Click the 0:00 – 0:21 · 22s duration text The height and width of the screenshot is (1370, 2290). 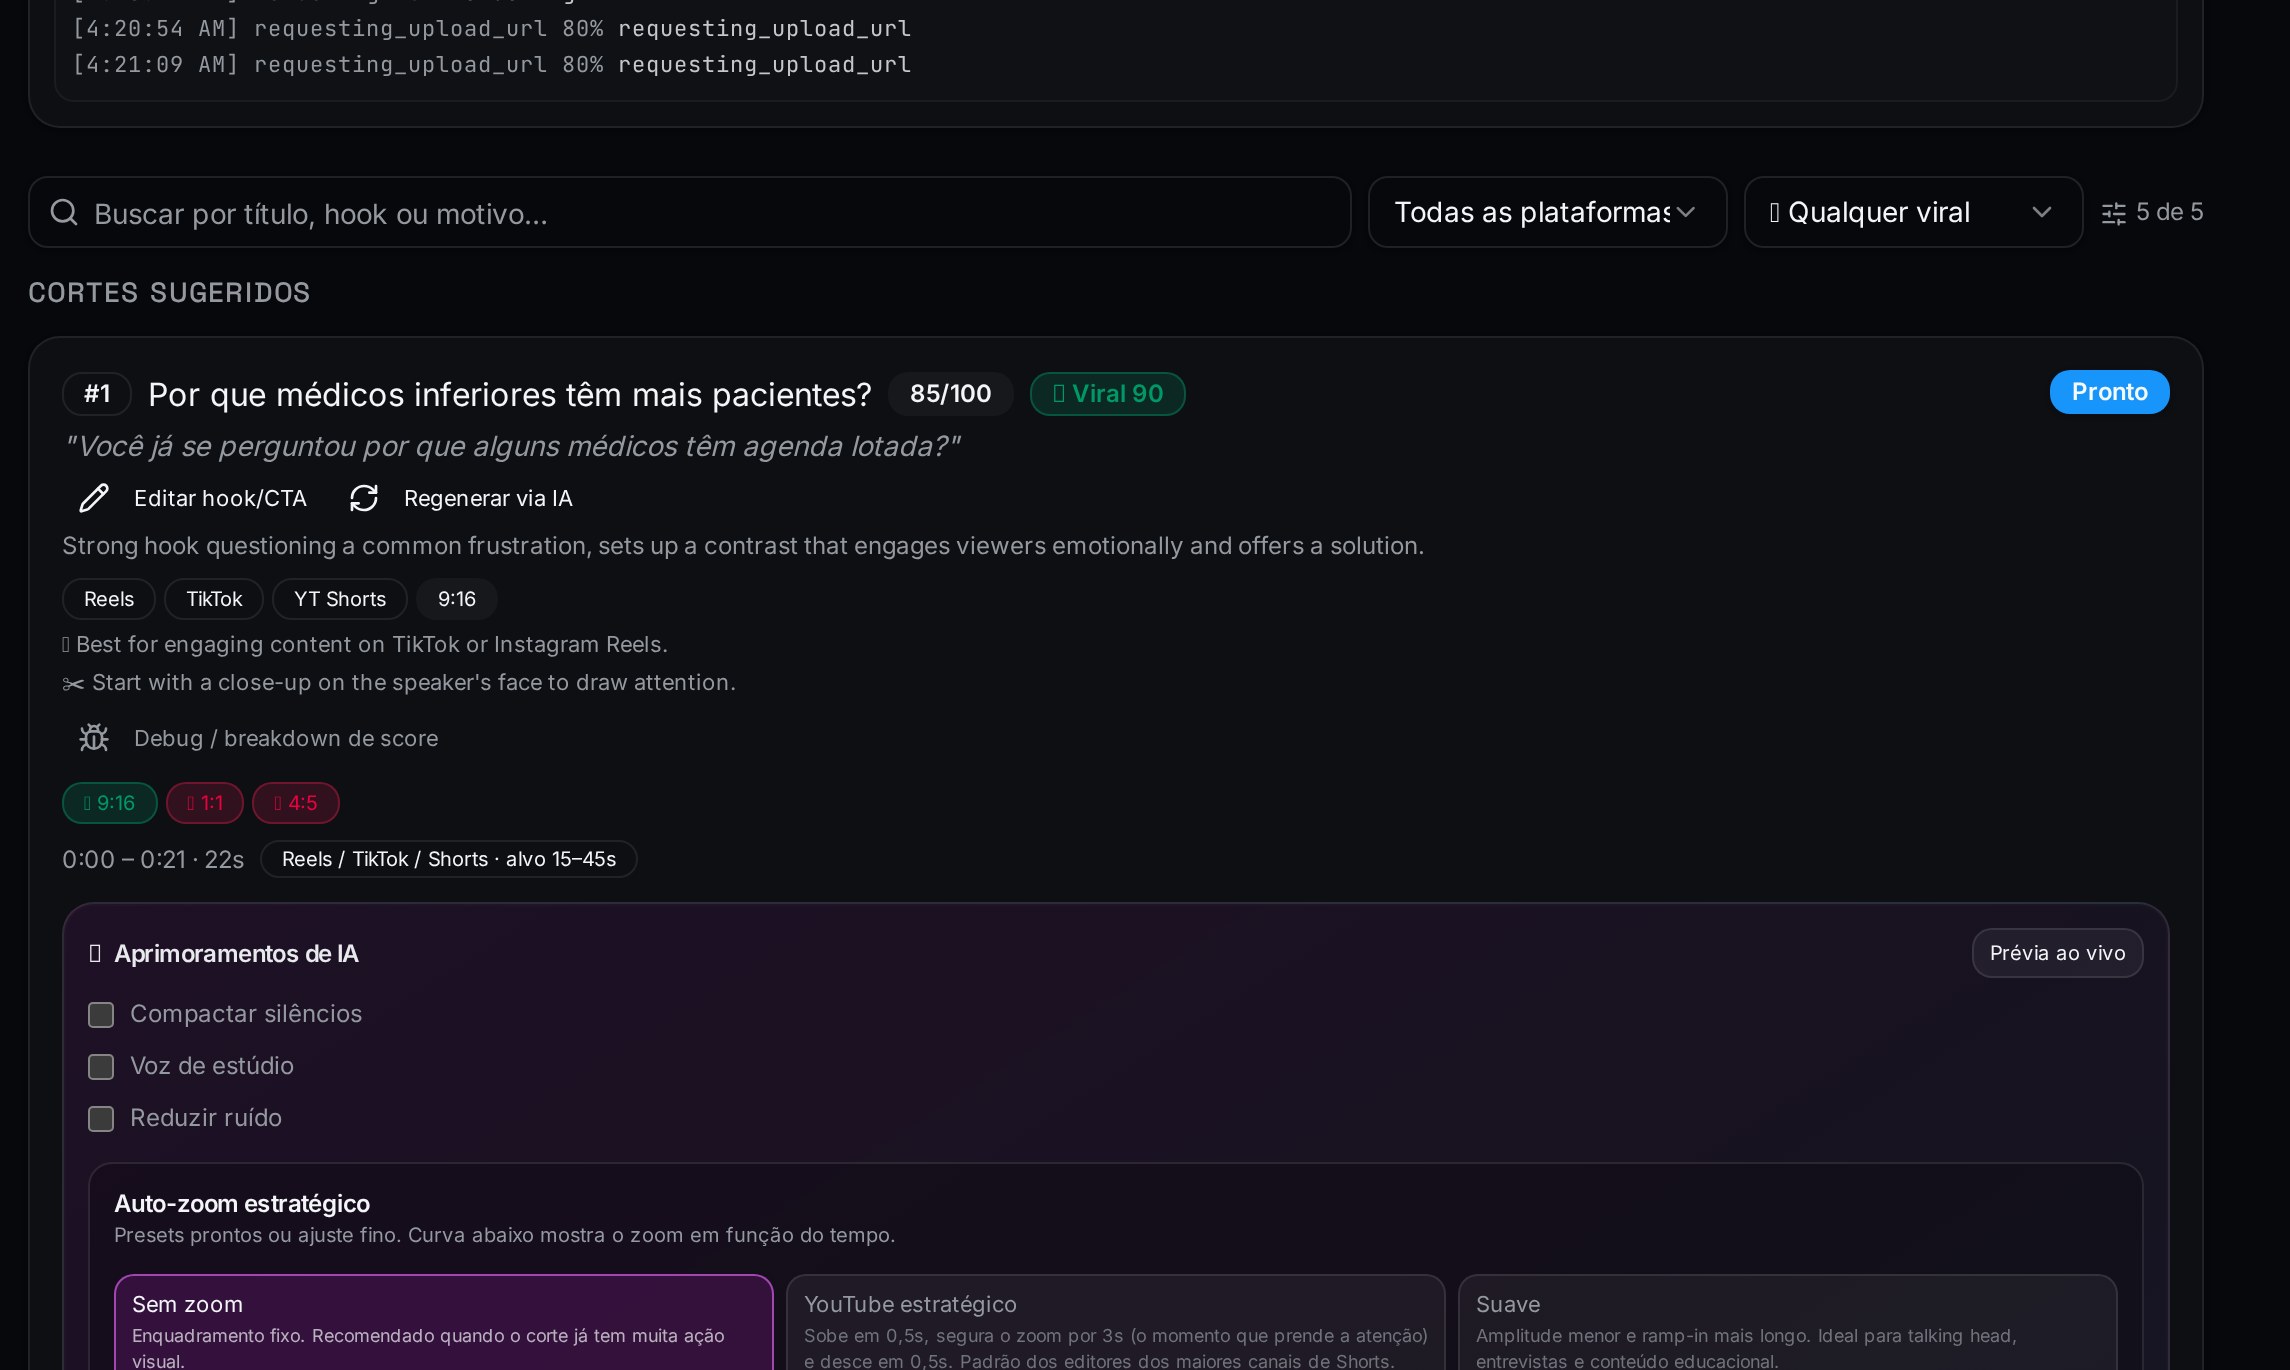[153, 860]
